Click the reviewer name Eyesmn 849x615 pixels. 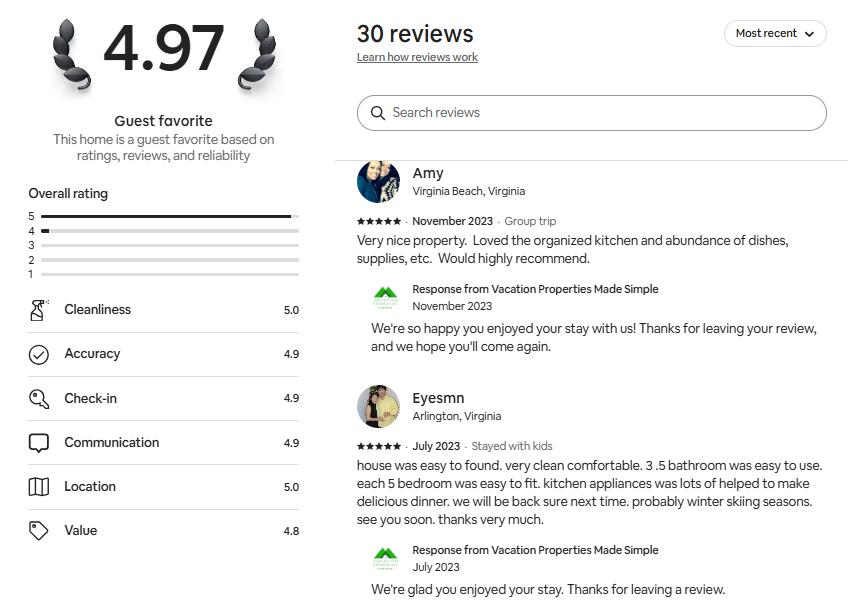tap(438, 398)
